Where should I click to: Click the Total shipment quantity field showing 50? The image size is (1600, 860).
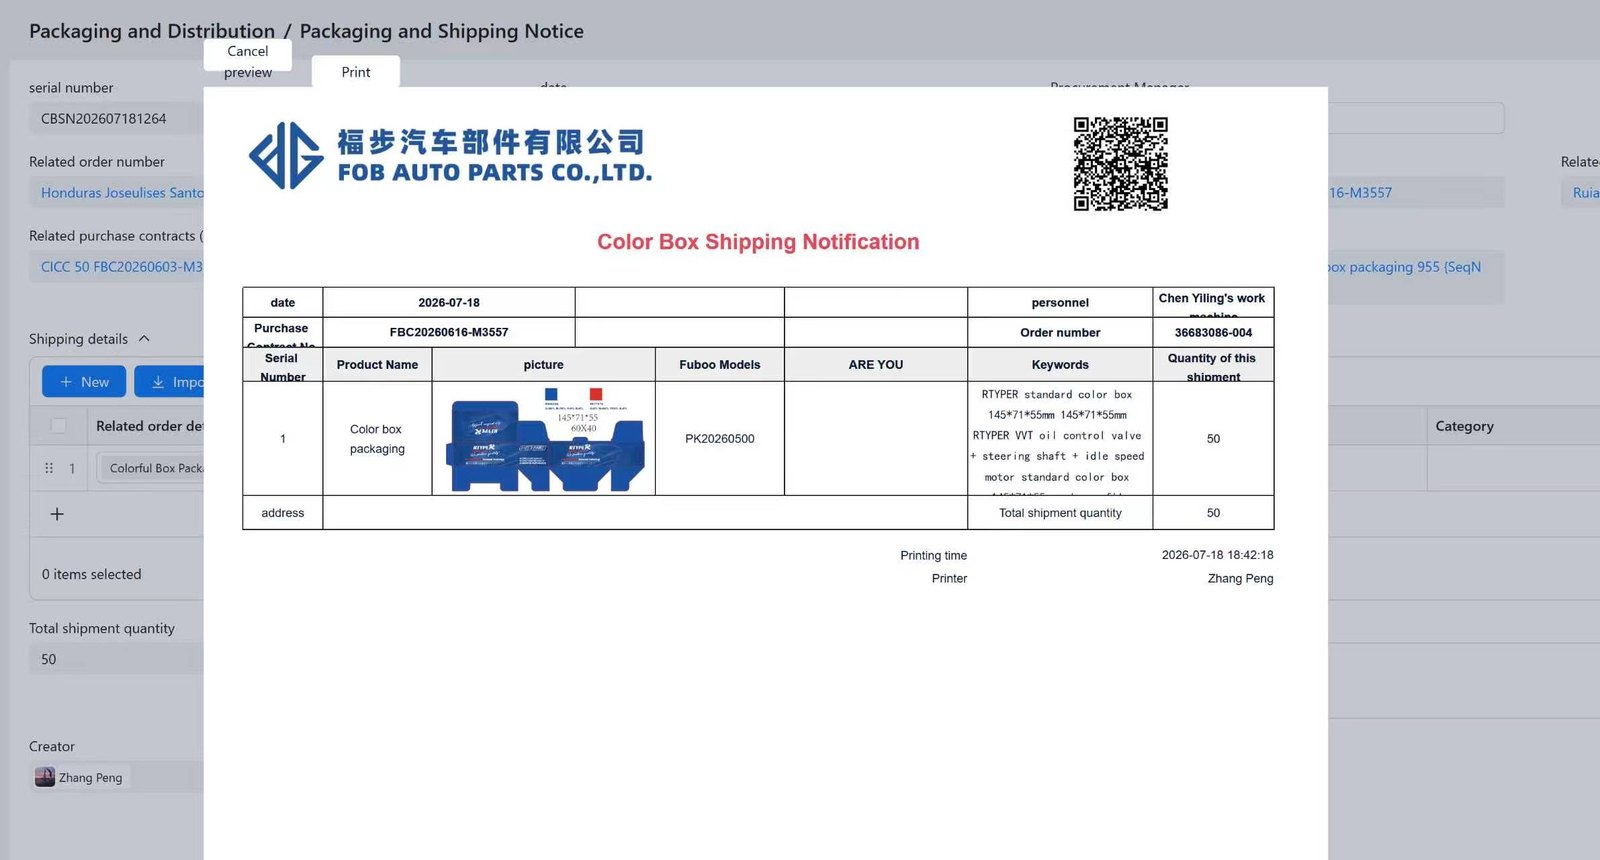coord(116,659)
